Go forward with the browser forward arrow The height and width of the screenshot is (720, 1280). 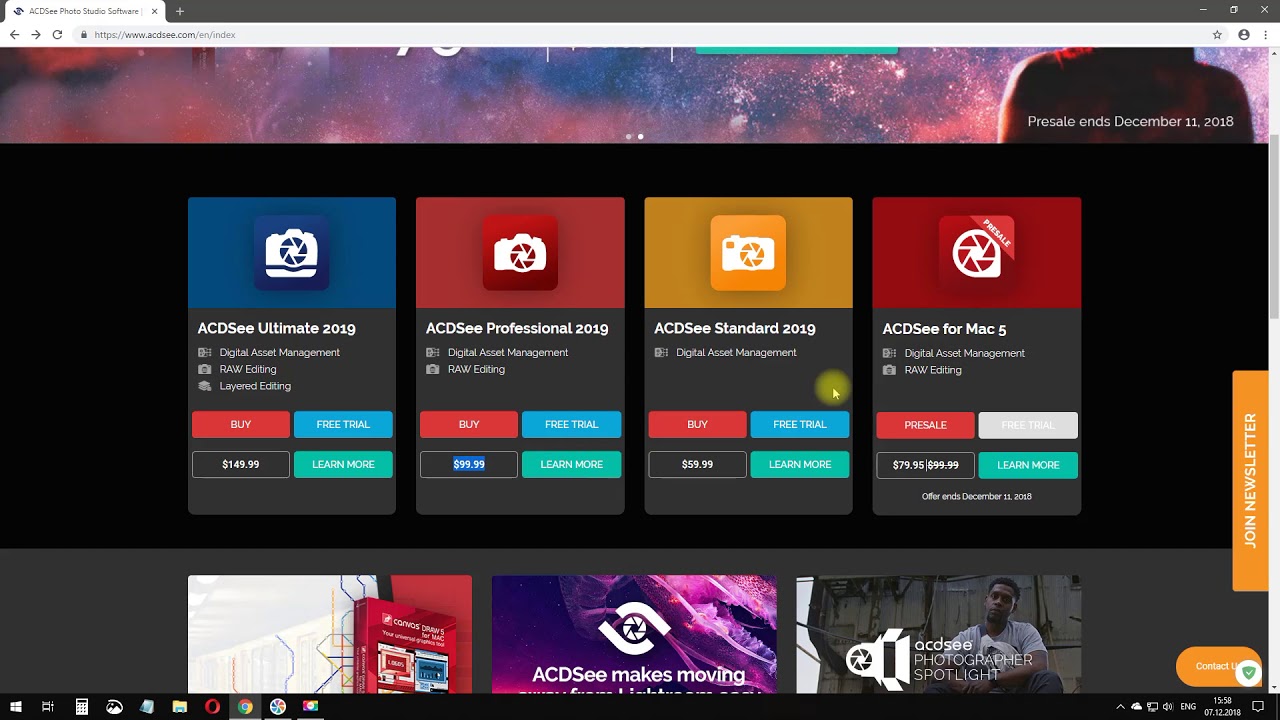[36, 34]
